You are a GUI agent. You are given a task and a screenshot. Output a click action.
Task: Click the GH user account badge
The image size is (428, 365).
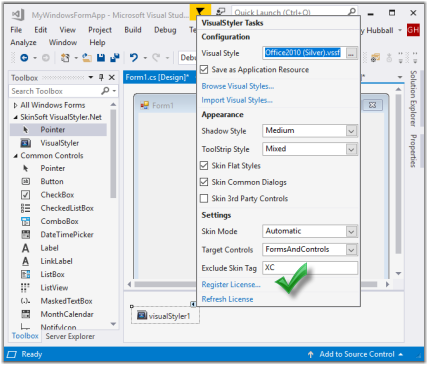[x=413, y=30]
